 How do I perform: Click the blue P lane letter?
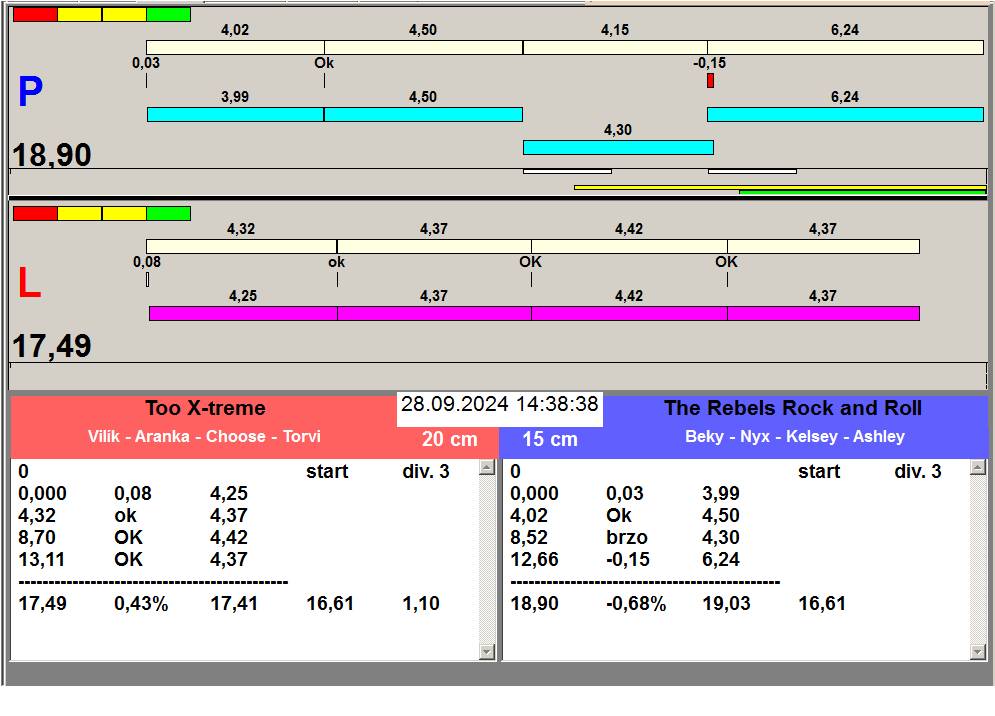point(30,91)
